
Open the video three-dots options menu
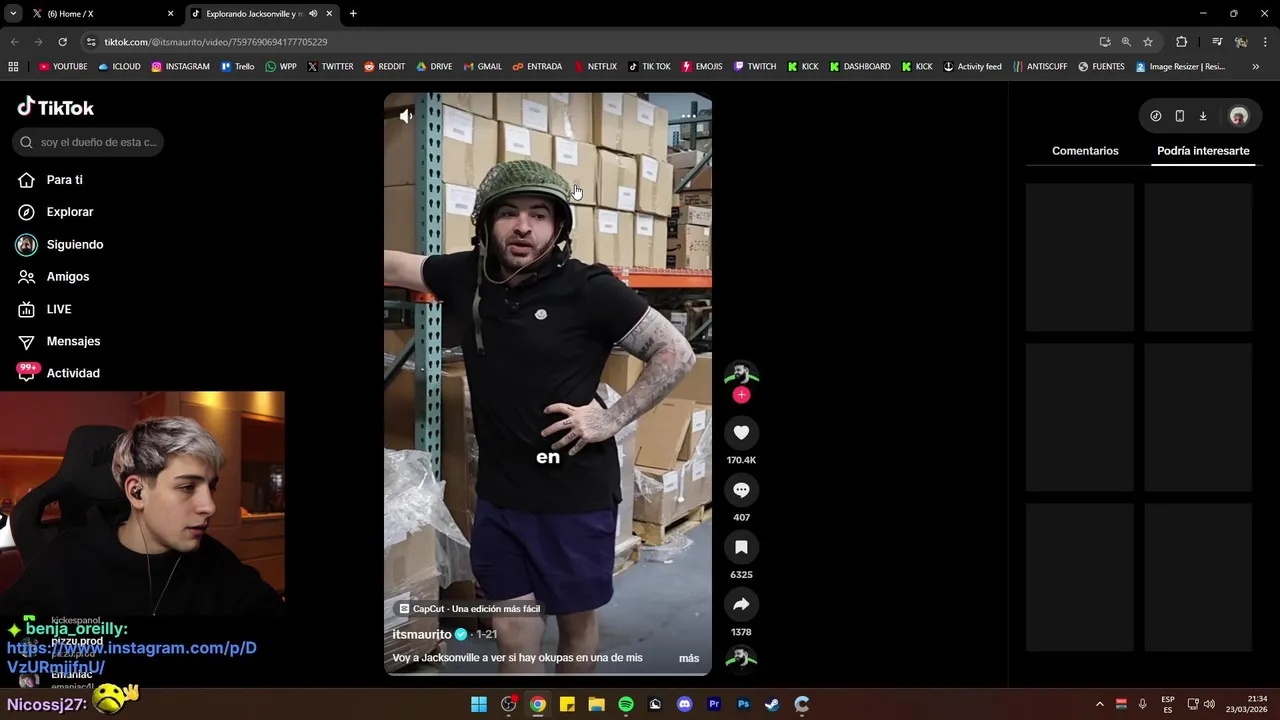pyautogui.click(x=688, y=116)
